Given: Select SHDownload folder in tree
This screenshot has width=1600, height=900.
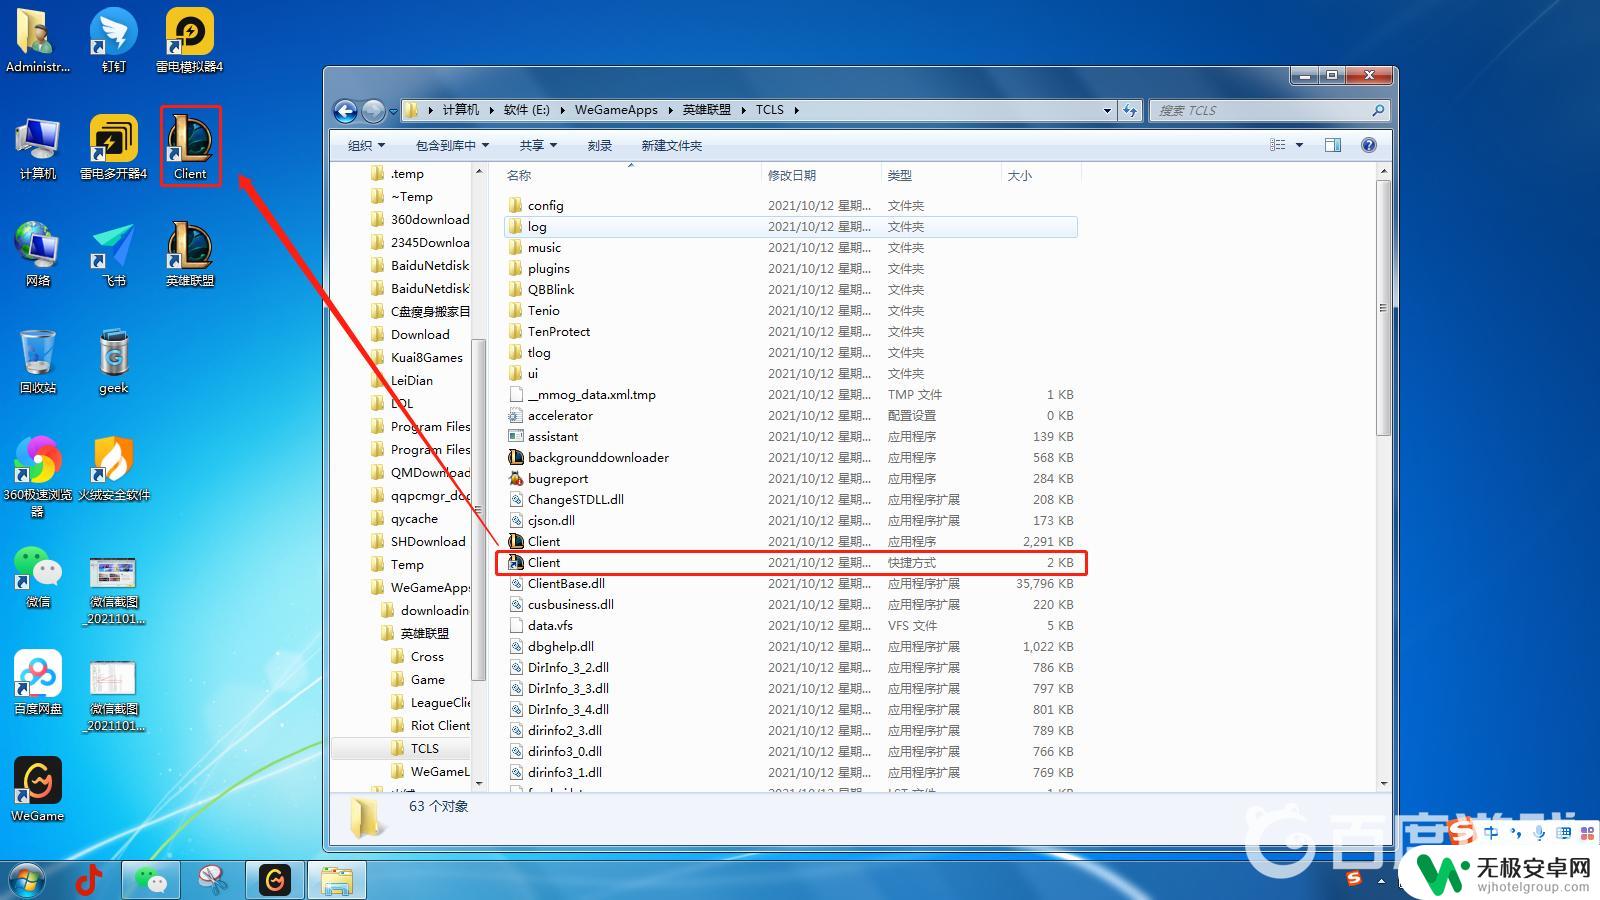Looking at the screenshot, I should [x=428, y=541].
